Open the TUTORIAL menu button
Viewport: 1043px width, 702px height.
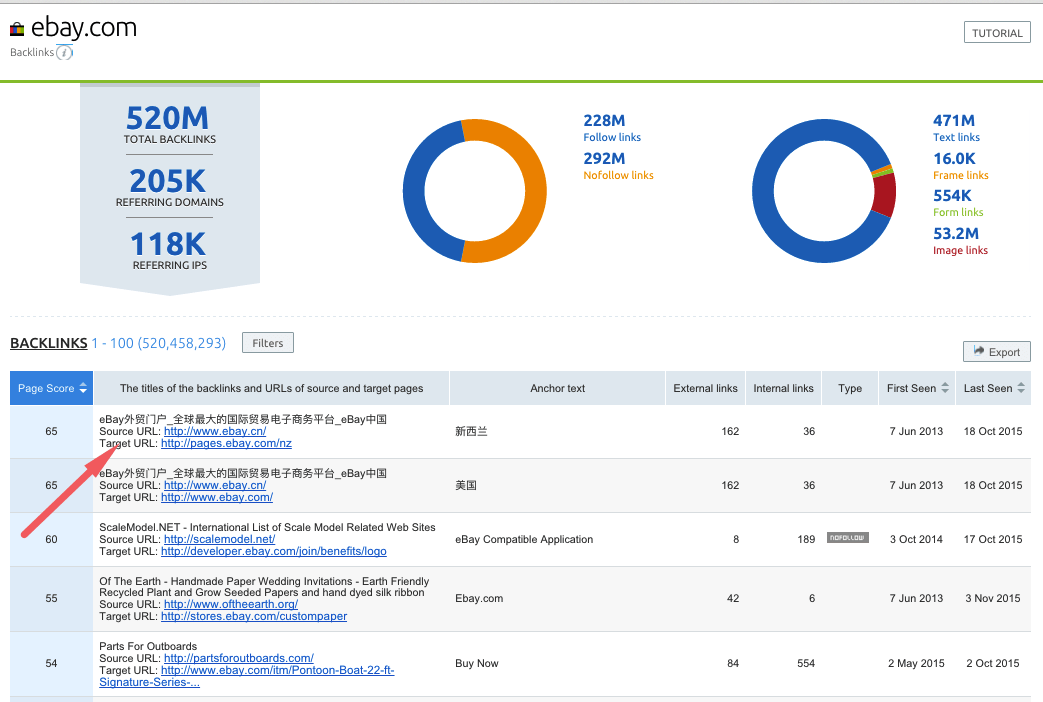click(x=996, y=31)
